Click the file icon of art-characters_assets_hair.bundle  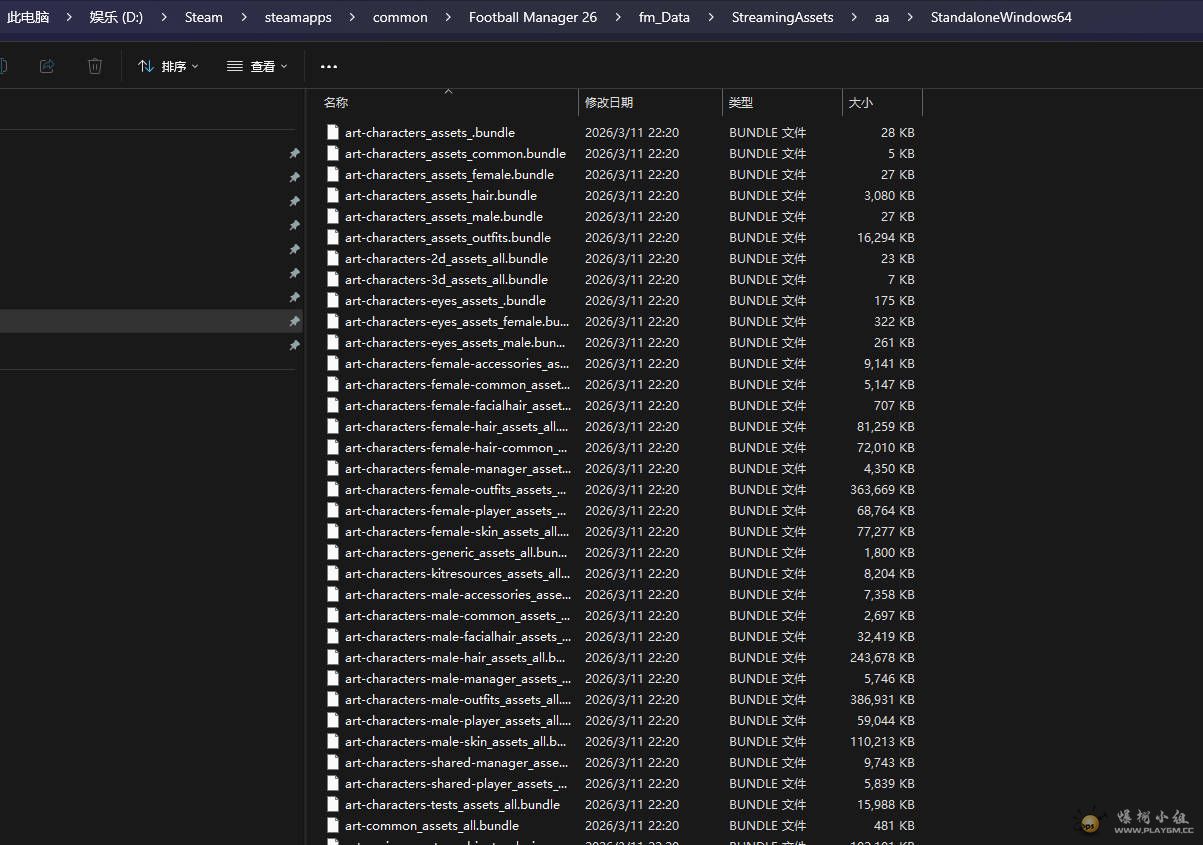332,195
